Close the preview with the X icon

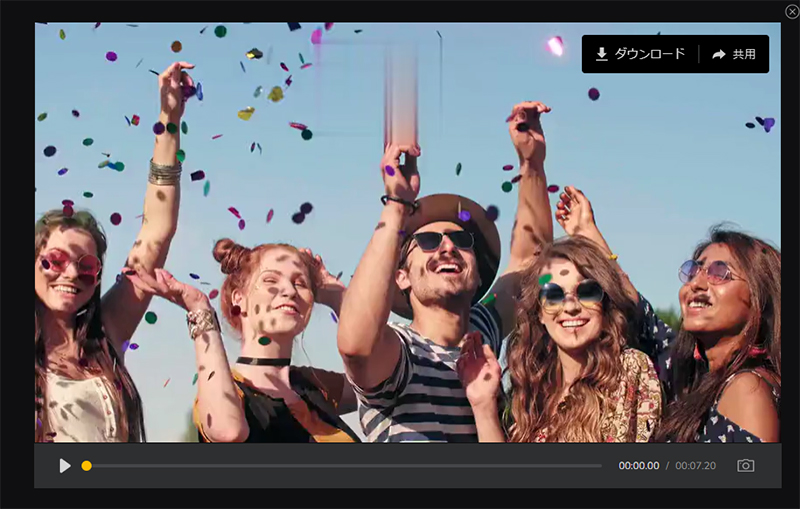(792, 11)
